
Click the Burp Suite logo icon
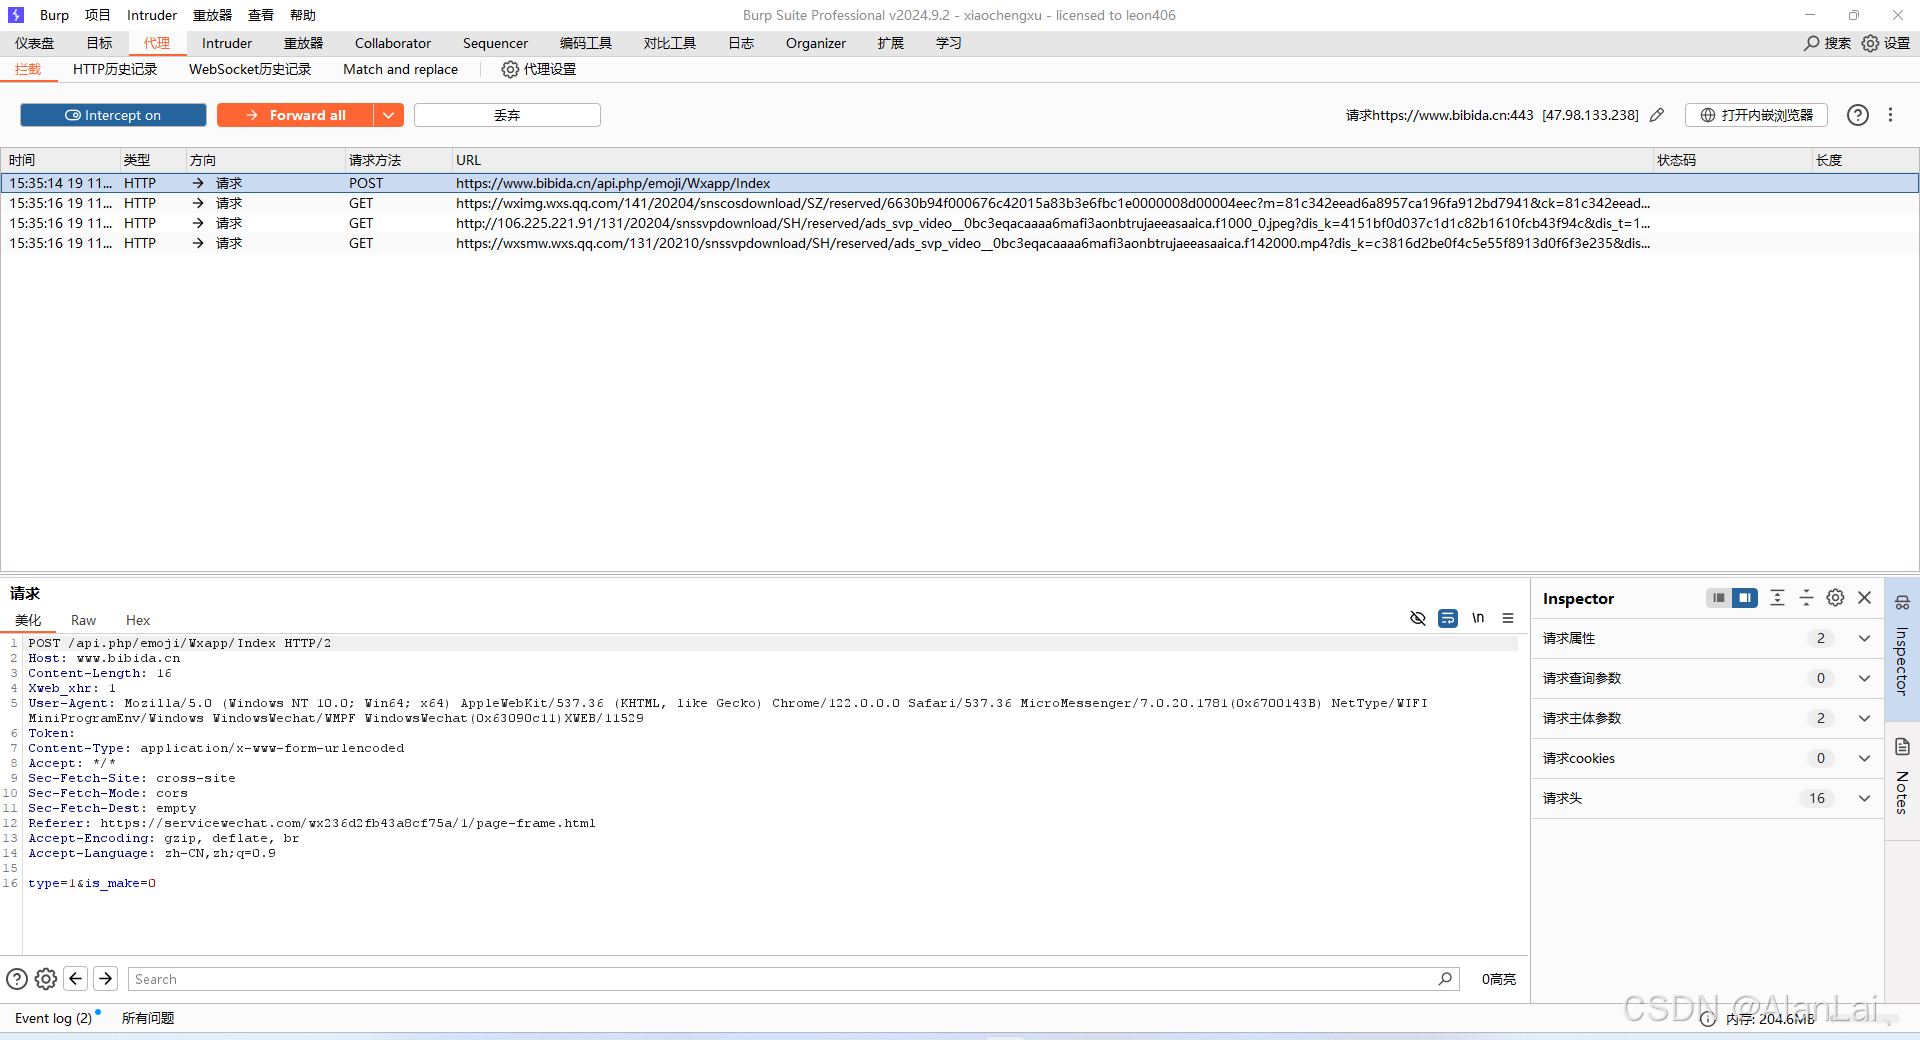[x=15, y=15]
